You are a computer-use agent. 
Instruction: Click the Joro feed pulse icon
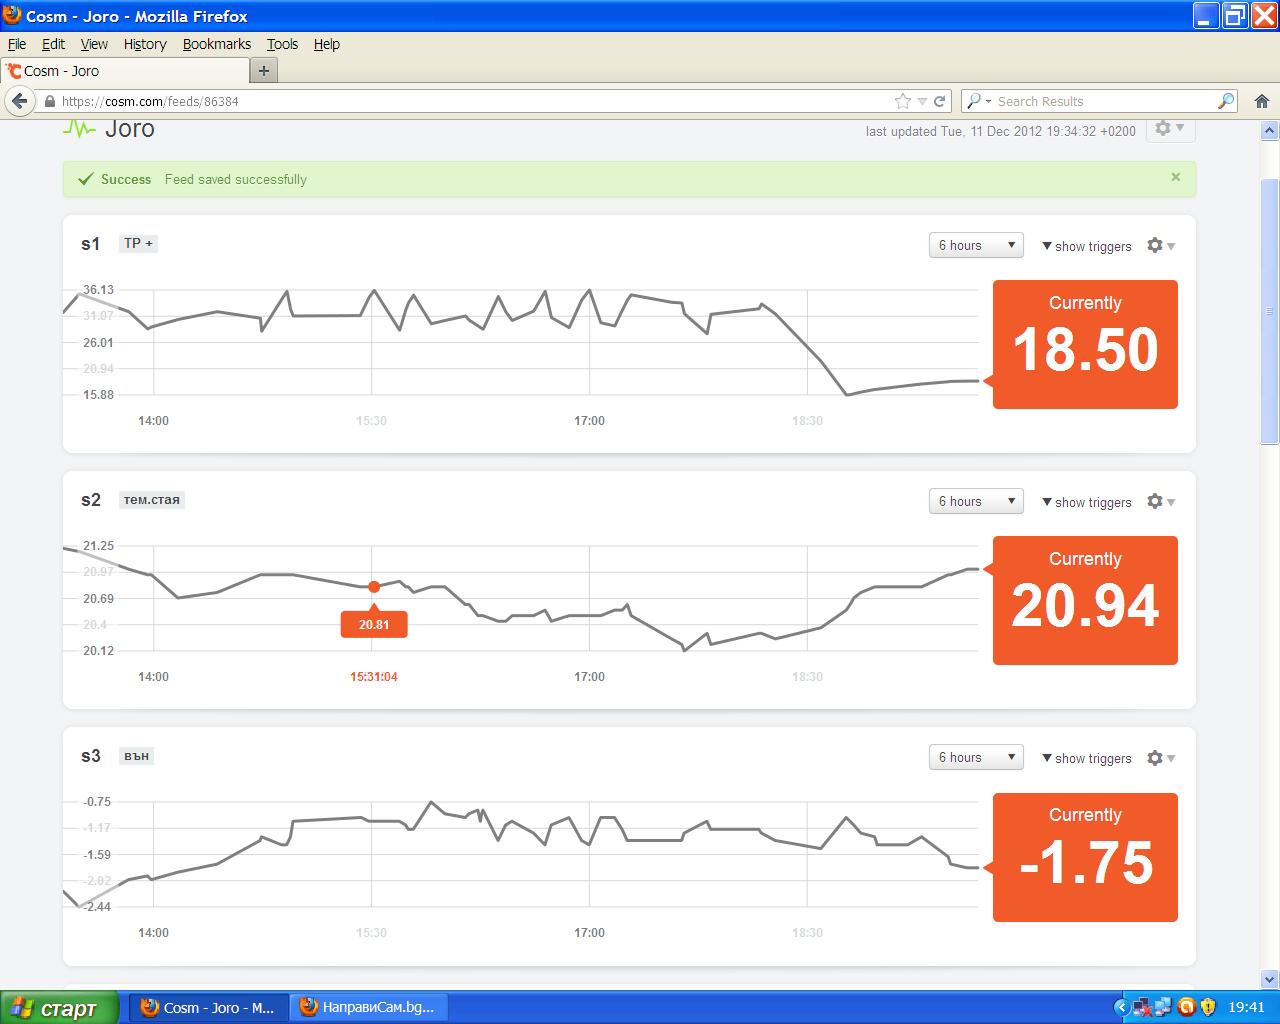[79, 128]
